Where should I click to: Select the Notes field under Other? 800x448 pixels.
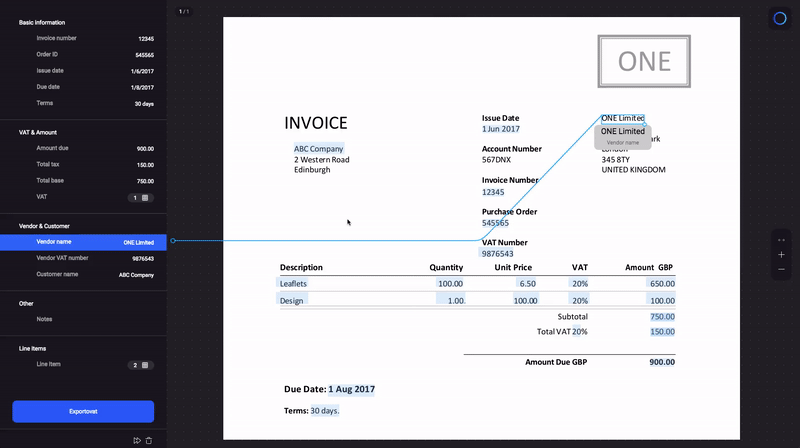click(x=83, y=319)
